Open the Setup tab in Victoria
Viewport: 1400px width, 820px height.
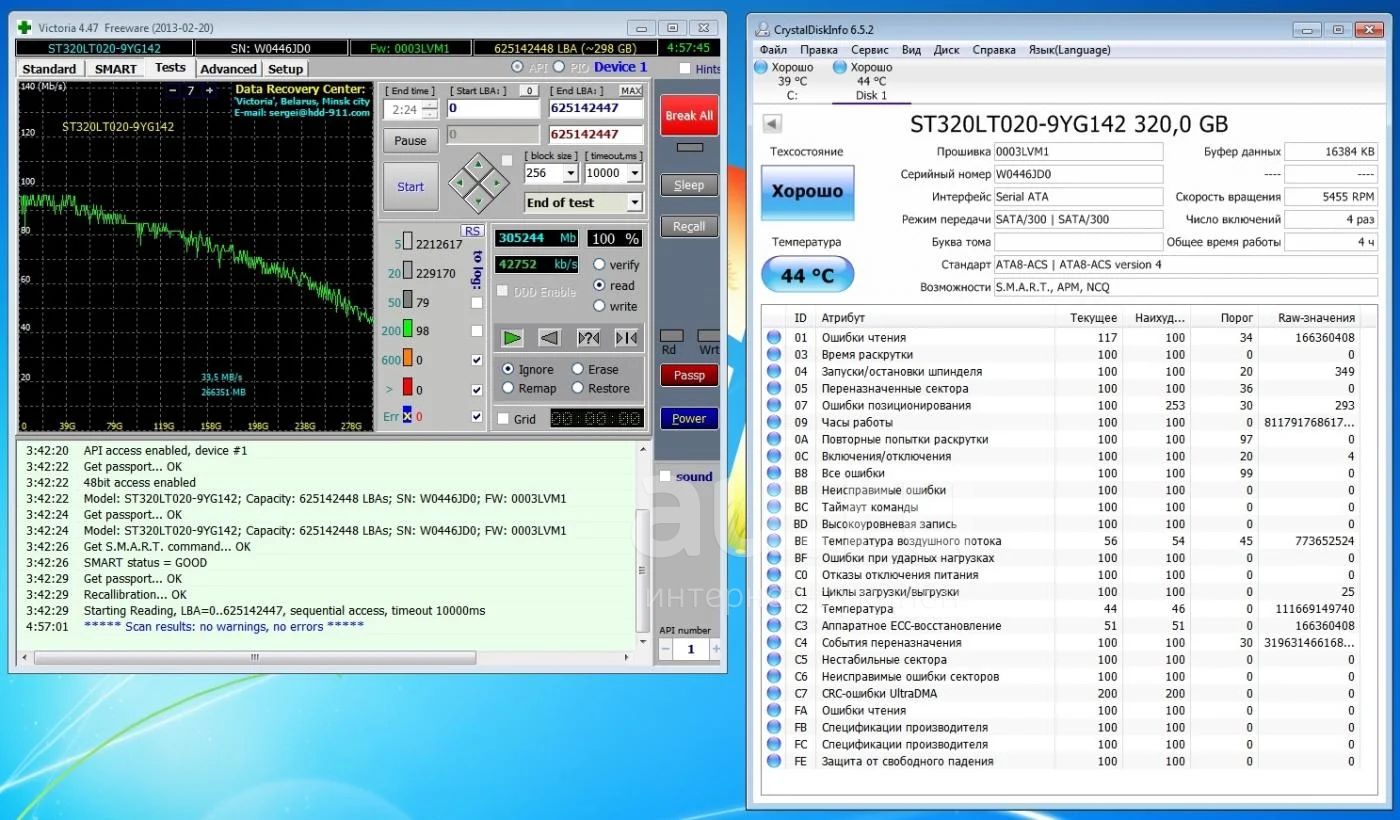click(x=285, y=69)
